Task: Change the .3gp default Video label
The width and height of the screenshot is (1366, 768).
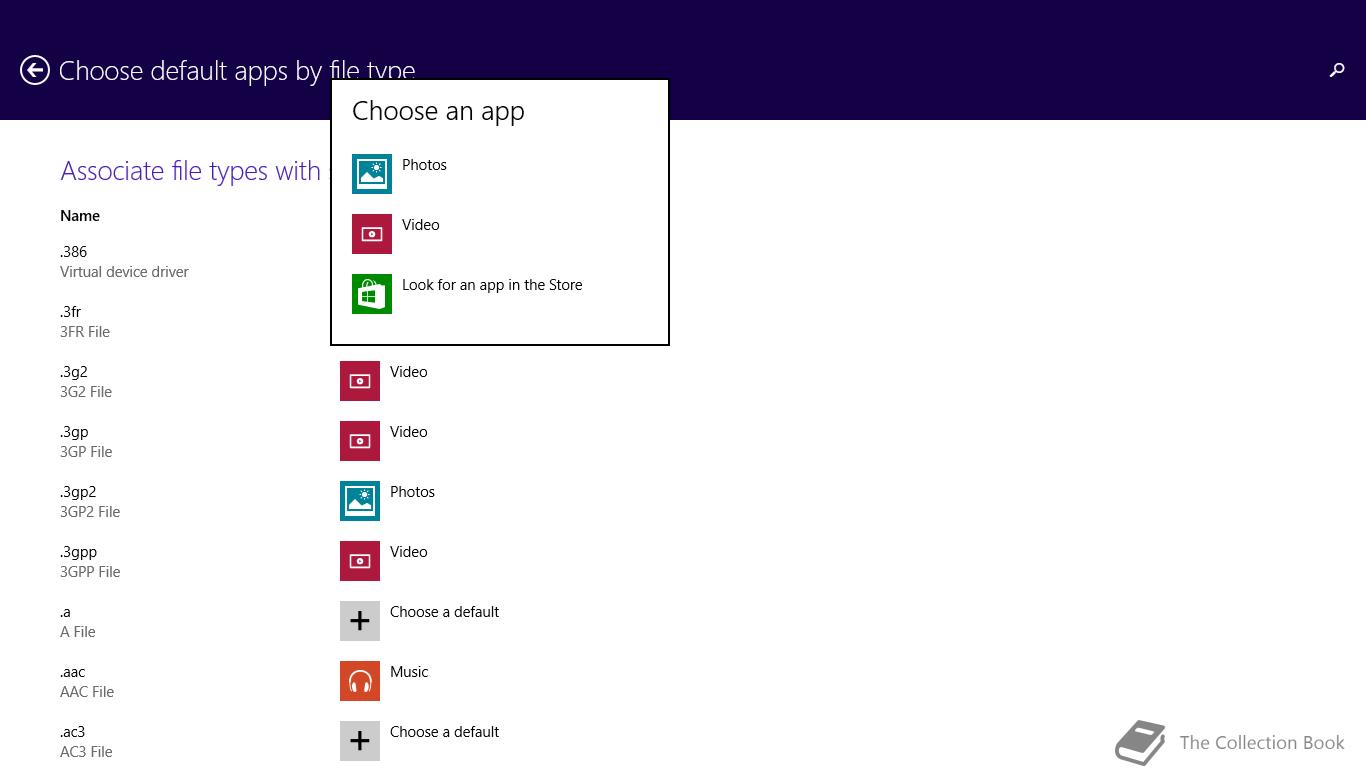Action: tap(409, 432)
